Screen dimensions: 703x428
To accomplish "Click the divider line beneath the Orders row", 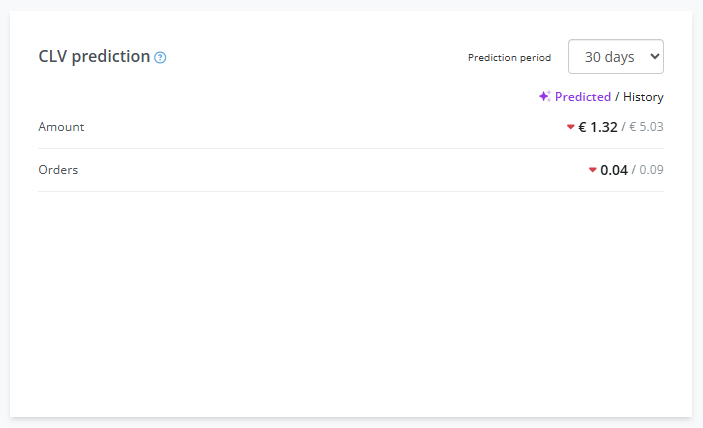I will click(350, 191).
